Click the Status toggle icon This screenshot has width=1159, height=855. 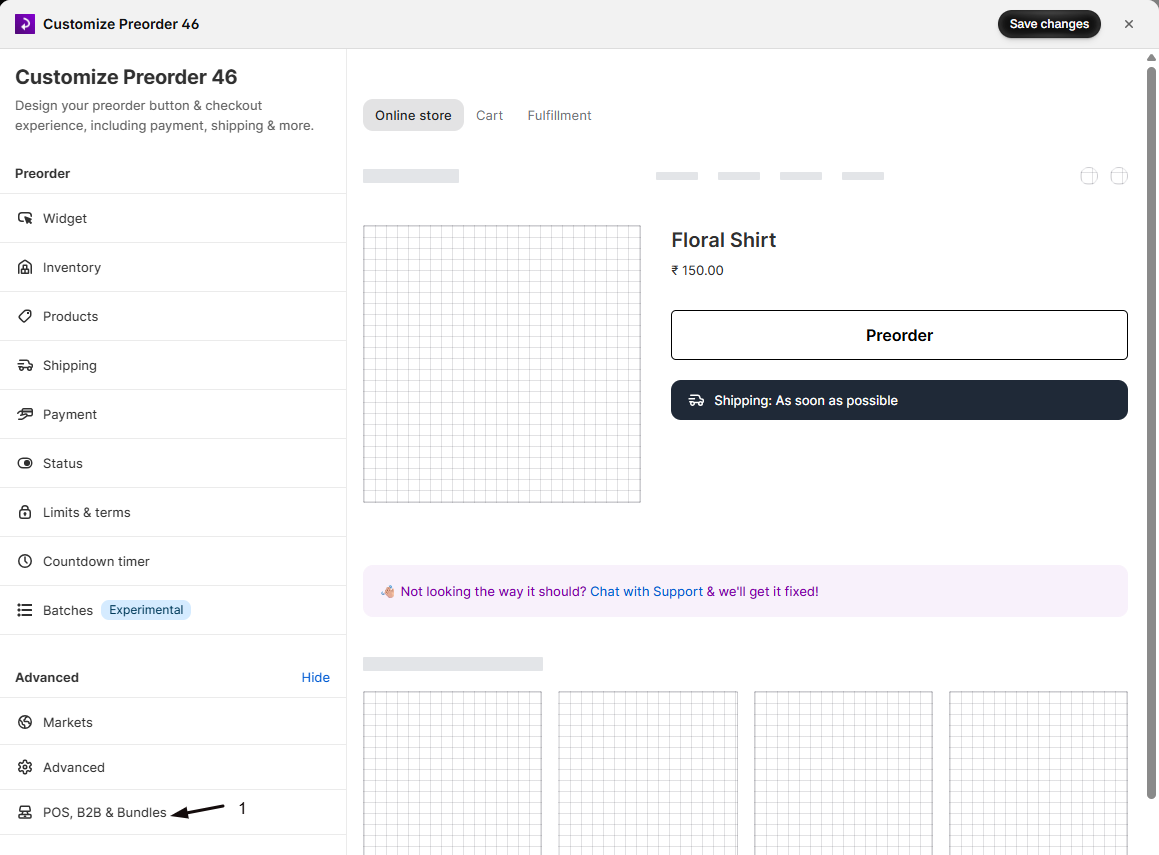(x=25, y=463)
